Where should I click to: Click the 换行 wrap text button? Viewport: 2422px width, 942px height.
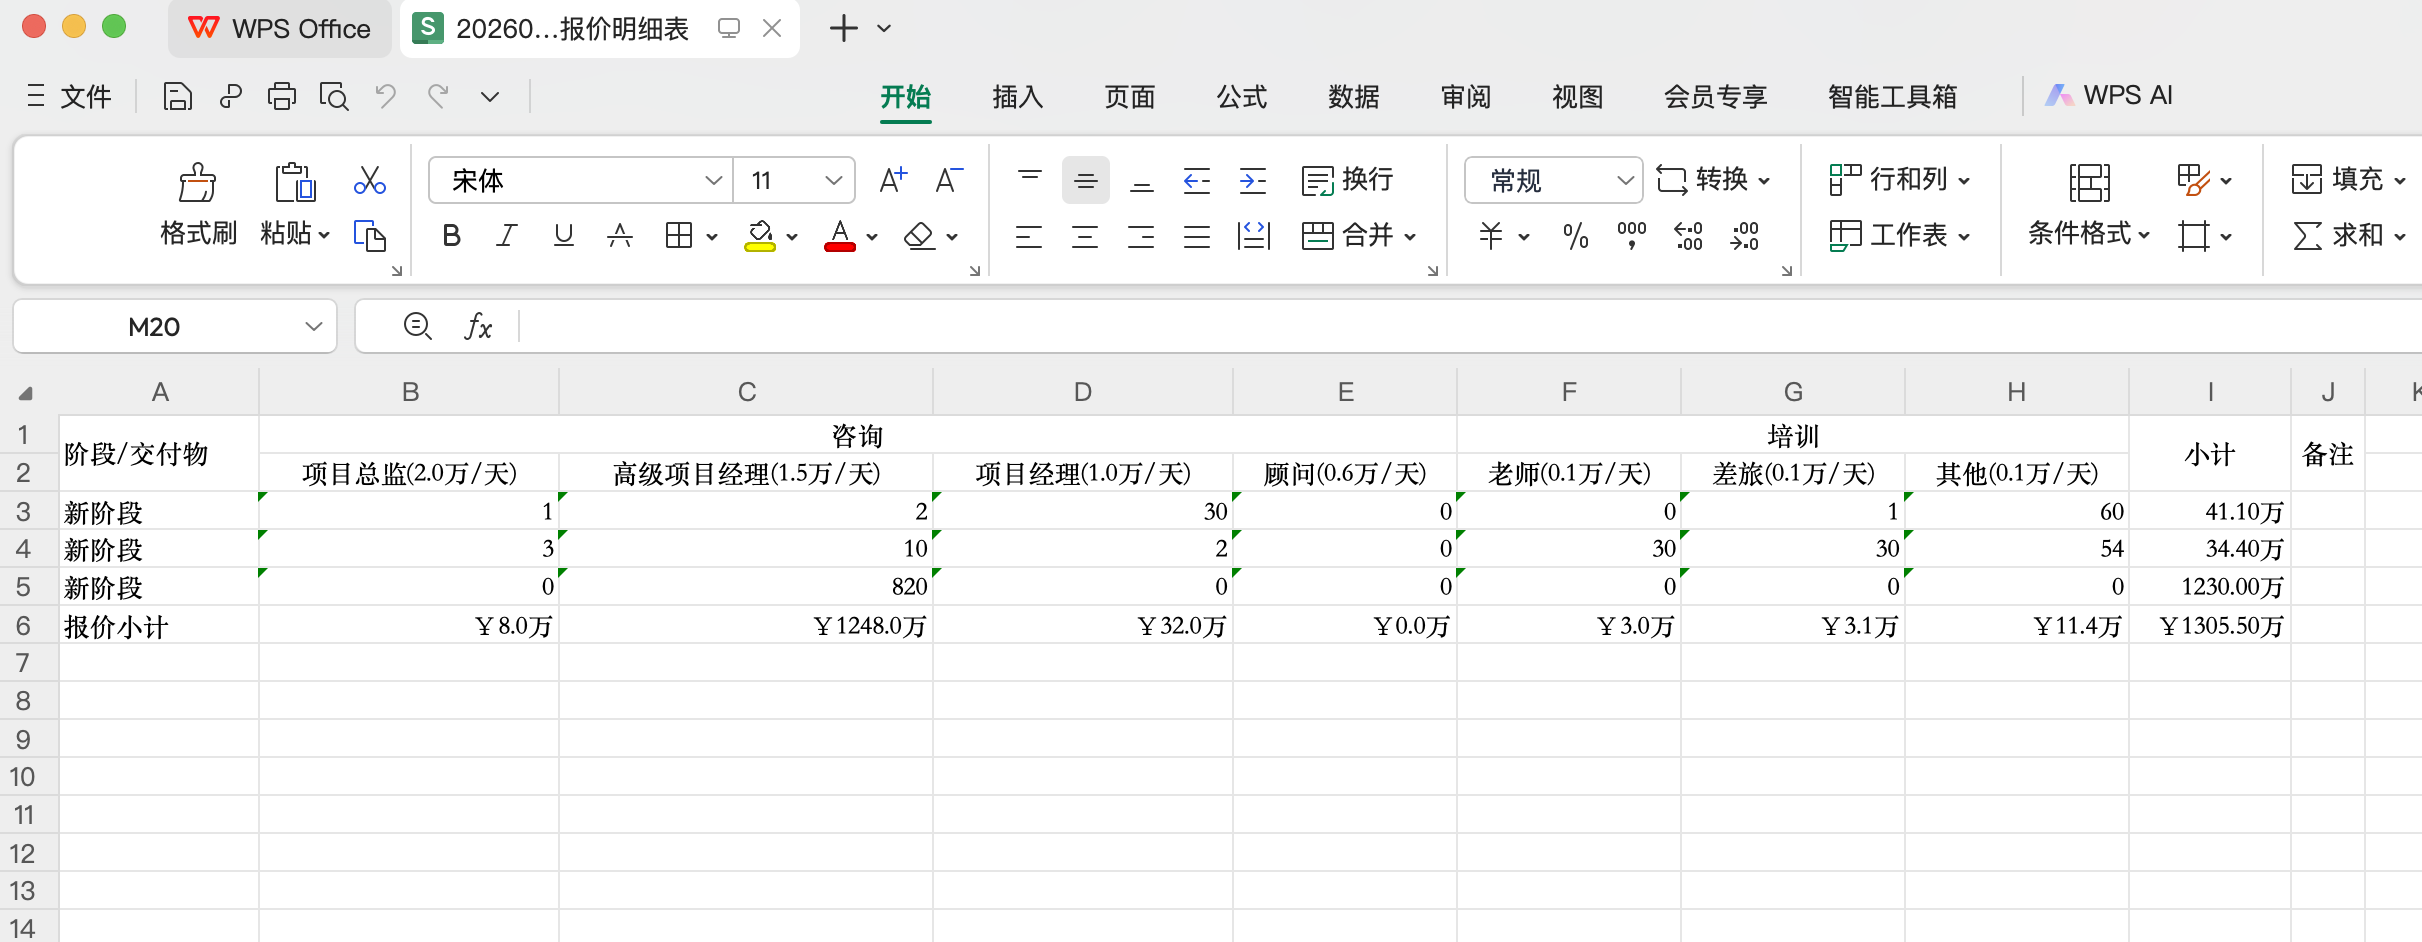(1347, 181)
